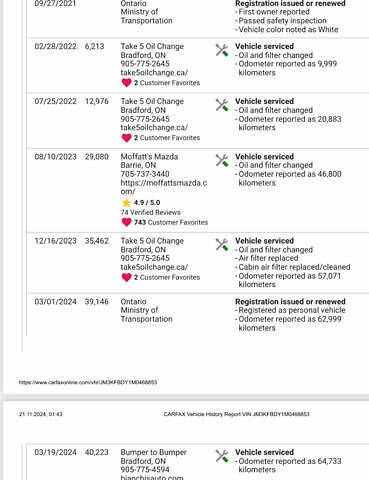Open the Bumper to Bumper bianchisauto.com link
369x480 pixels.
pos(152,477)
